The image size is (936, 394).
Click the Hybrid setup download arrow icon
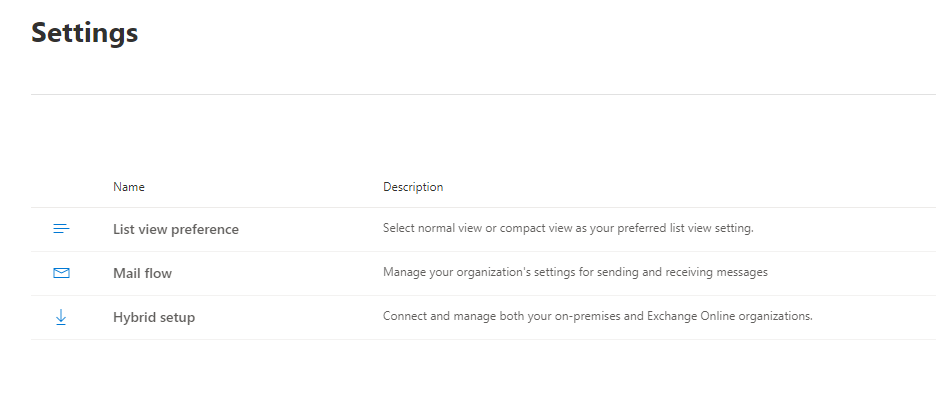coord(61,318)
